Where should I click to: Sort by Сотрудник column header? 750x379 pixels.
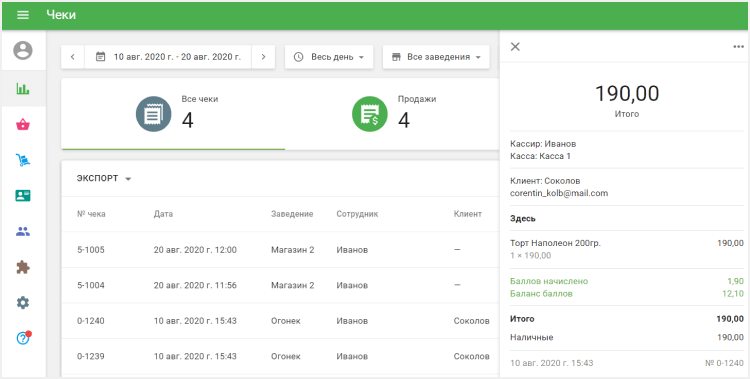[x=357, y=214]
